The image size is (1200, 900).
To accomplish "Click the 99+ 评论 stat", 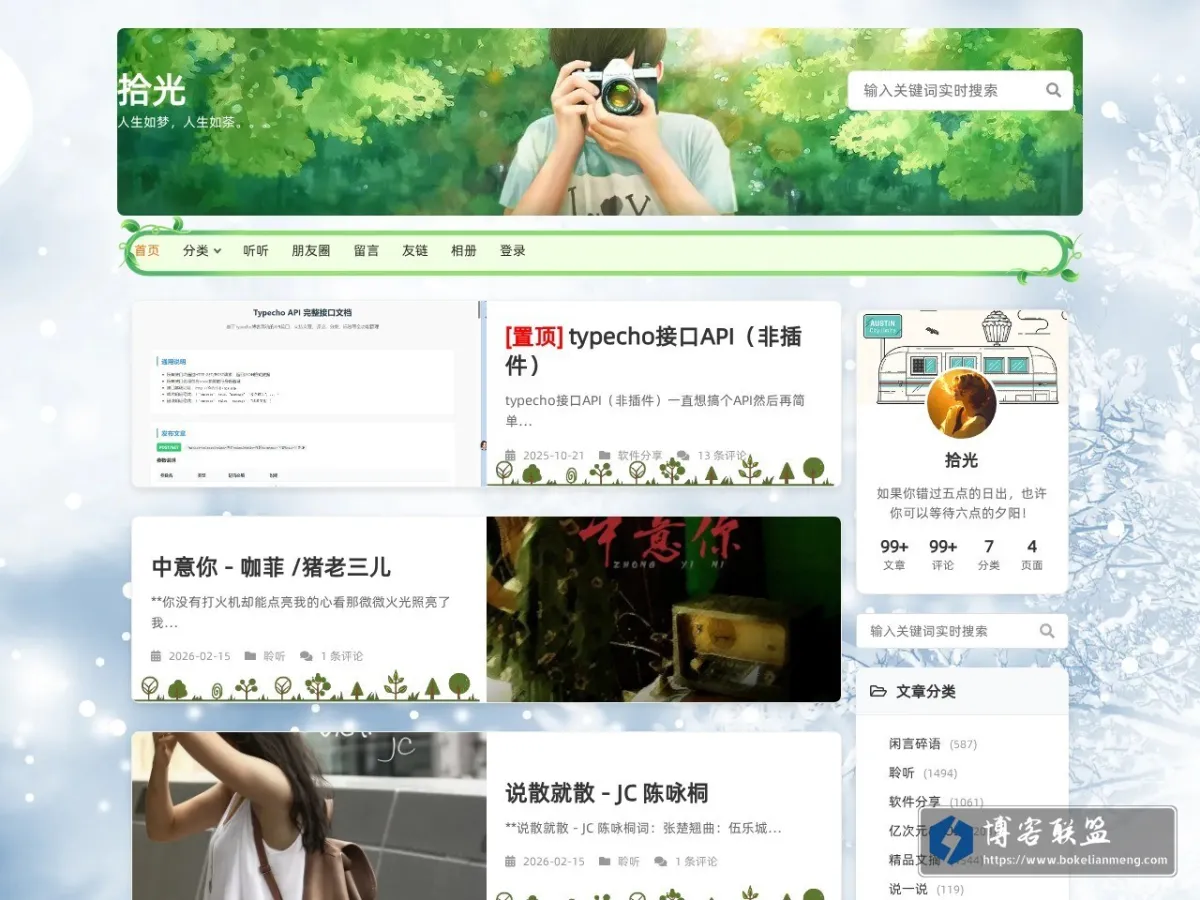I will pyautogui.click(x=943, y=555).
